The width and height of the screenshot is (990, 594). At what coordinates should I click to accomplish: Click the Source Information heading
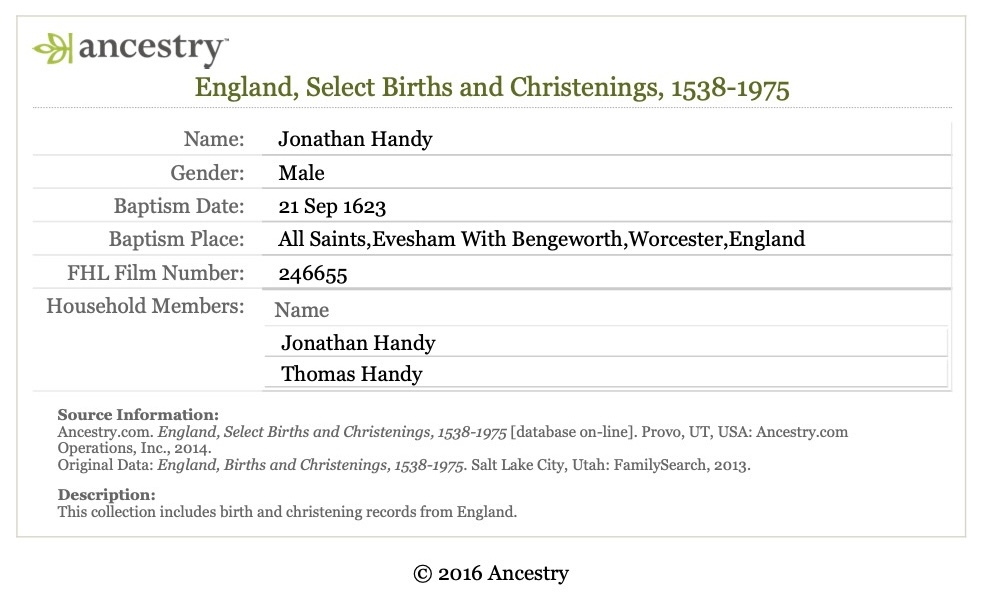[x=138, y=415]
